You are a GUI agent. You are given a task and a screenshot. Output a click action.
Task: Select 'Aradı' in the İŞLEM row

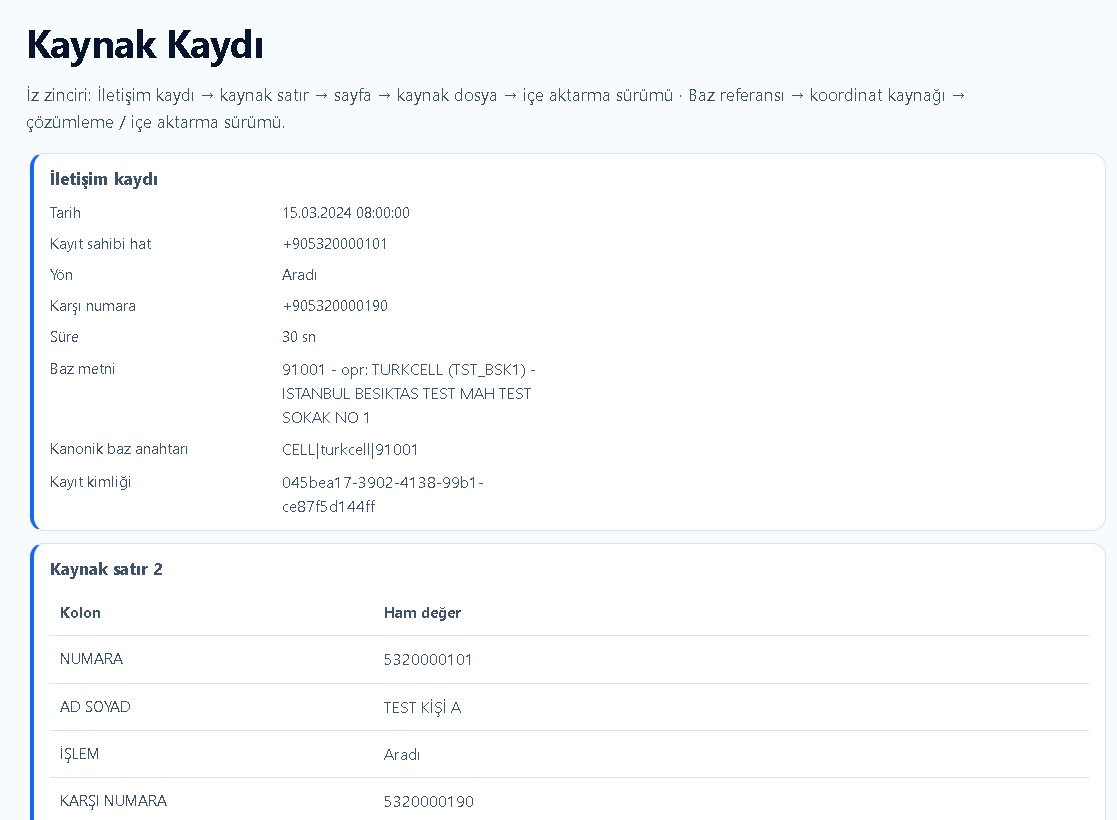point(402,754)
